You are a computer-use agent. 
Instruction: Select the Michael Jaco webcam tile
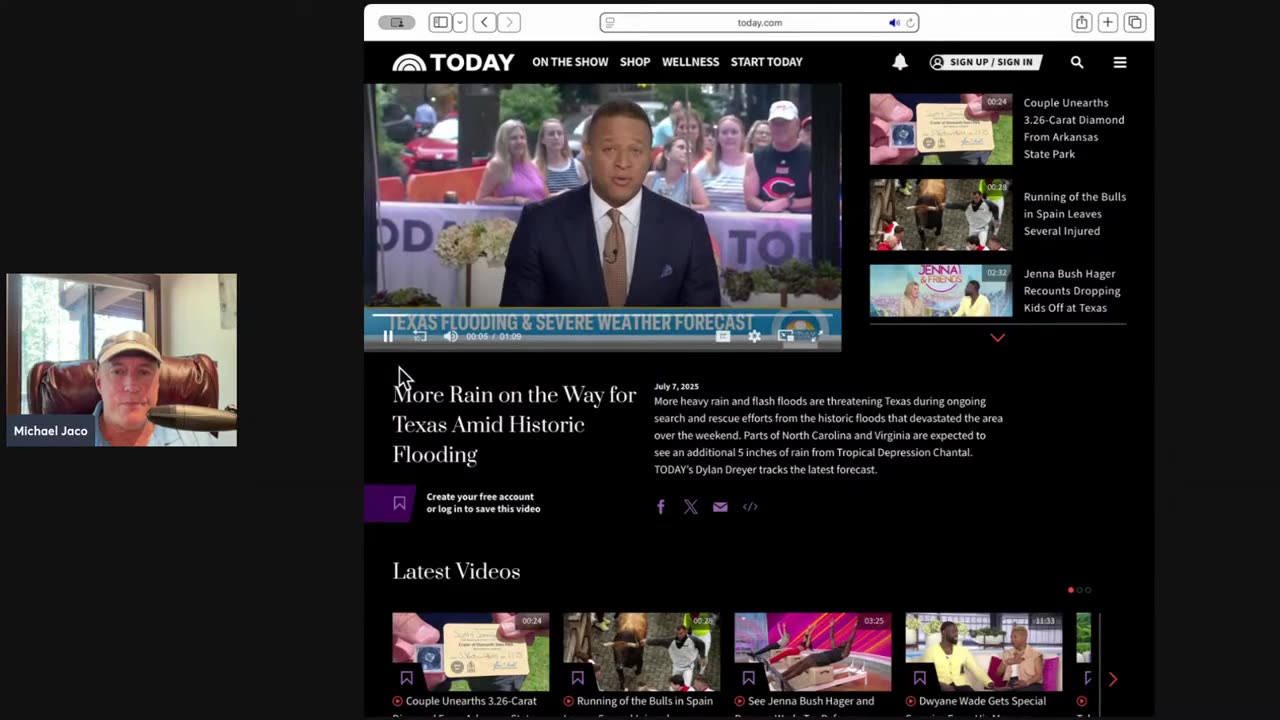click(122, 360)
